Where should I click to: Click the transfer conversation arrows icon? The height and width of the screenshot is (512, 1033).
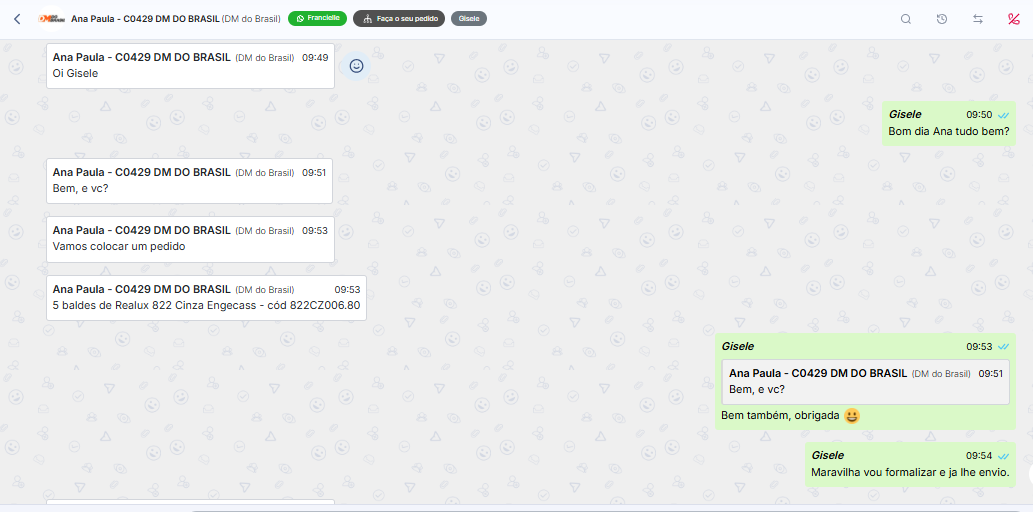point(978,19)
